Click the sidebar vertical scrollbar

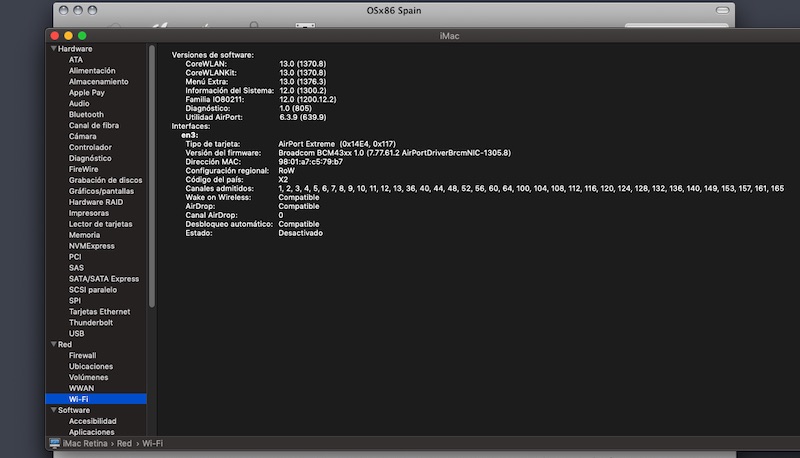tap(152, 176)
